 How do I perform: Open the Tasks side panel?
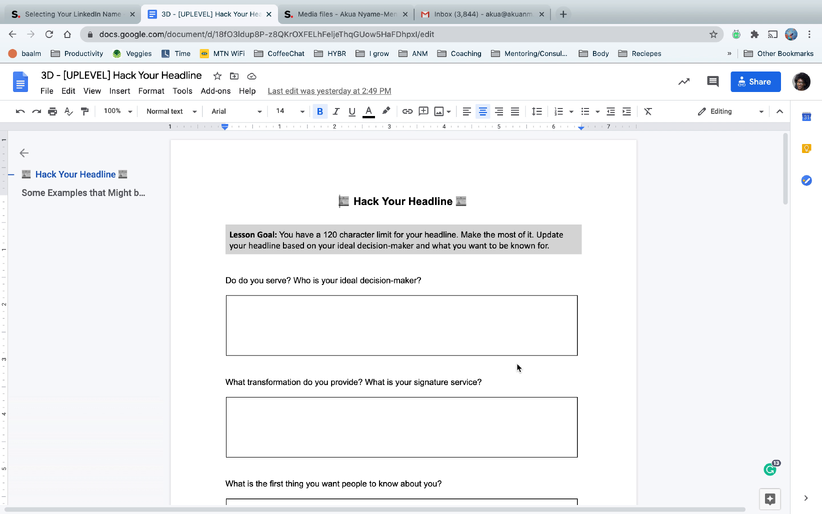click(x=806, y=180)
